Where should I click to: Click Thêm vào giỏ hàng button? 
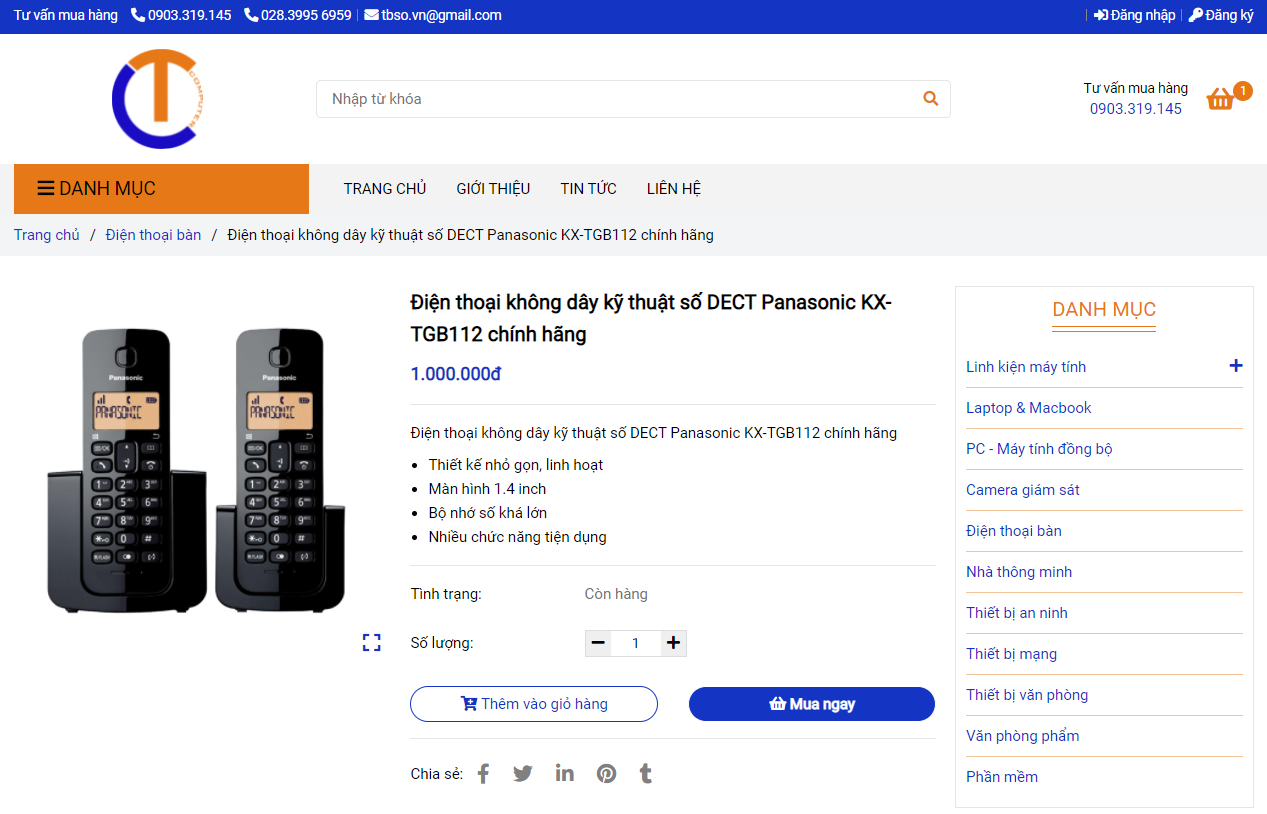(534, 704)
